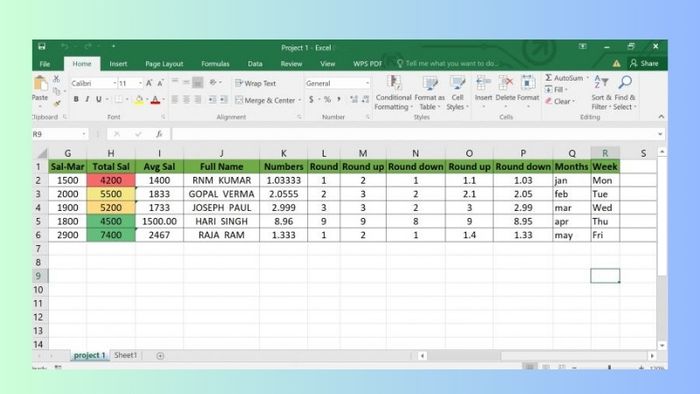Image resolution: width=700 pixels, height=394 pixels.
Task: Click the Redo arrow icon
Action: tap(88, 46)
